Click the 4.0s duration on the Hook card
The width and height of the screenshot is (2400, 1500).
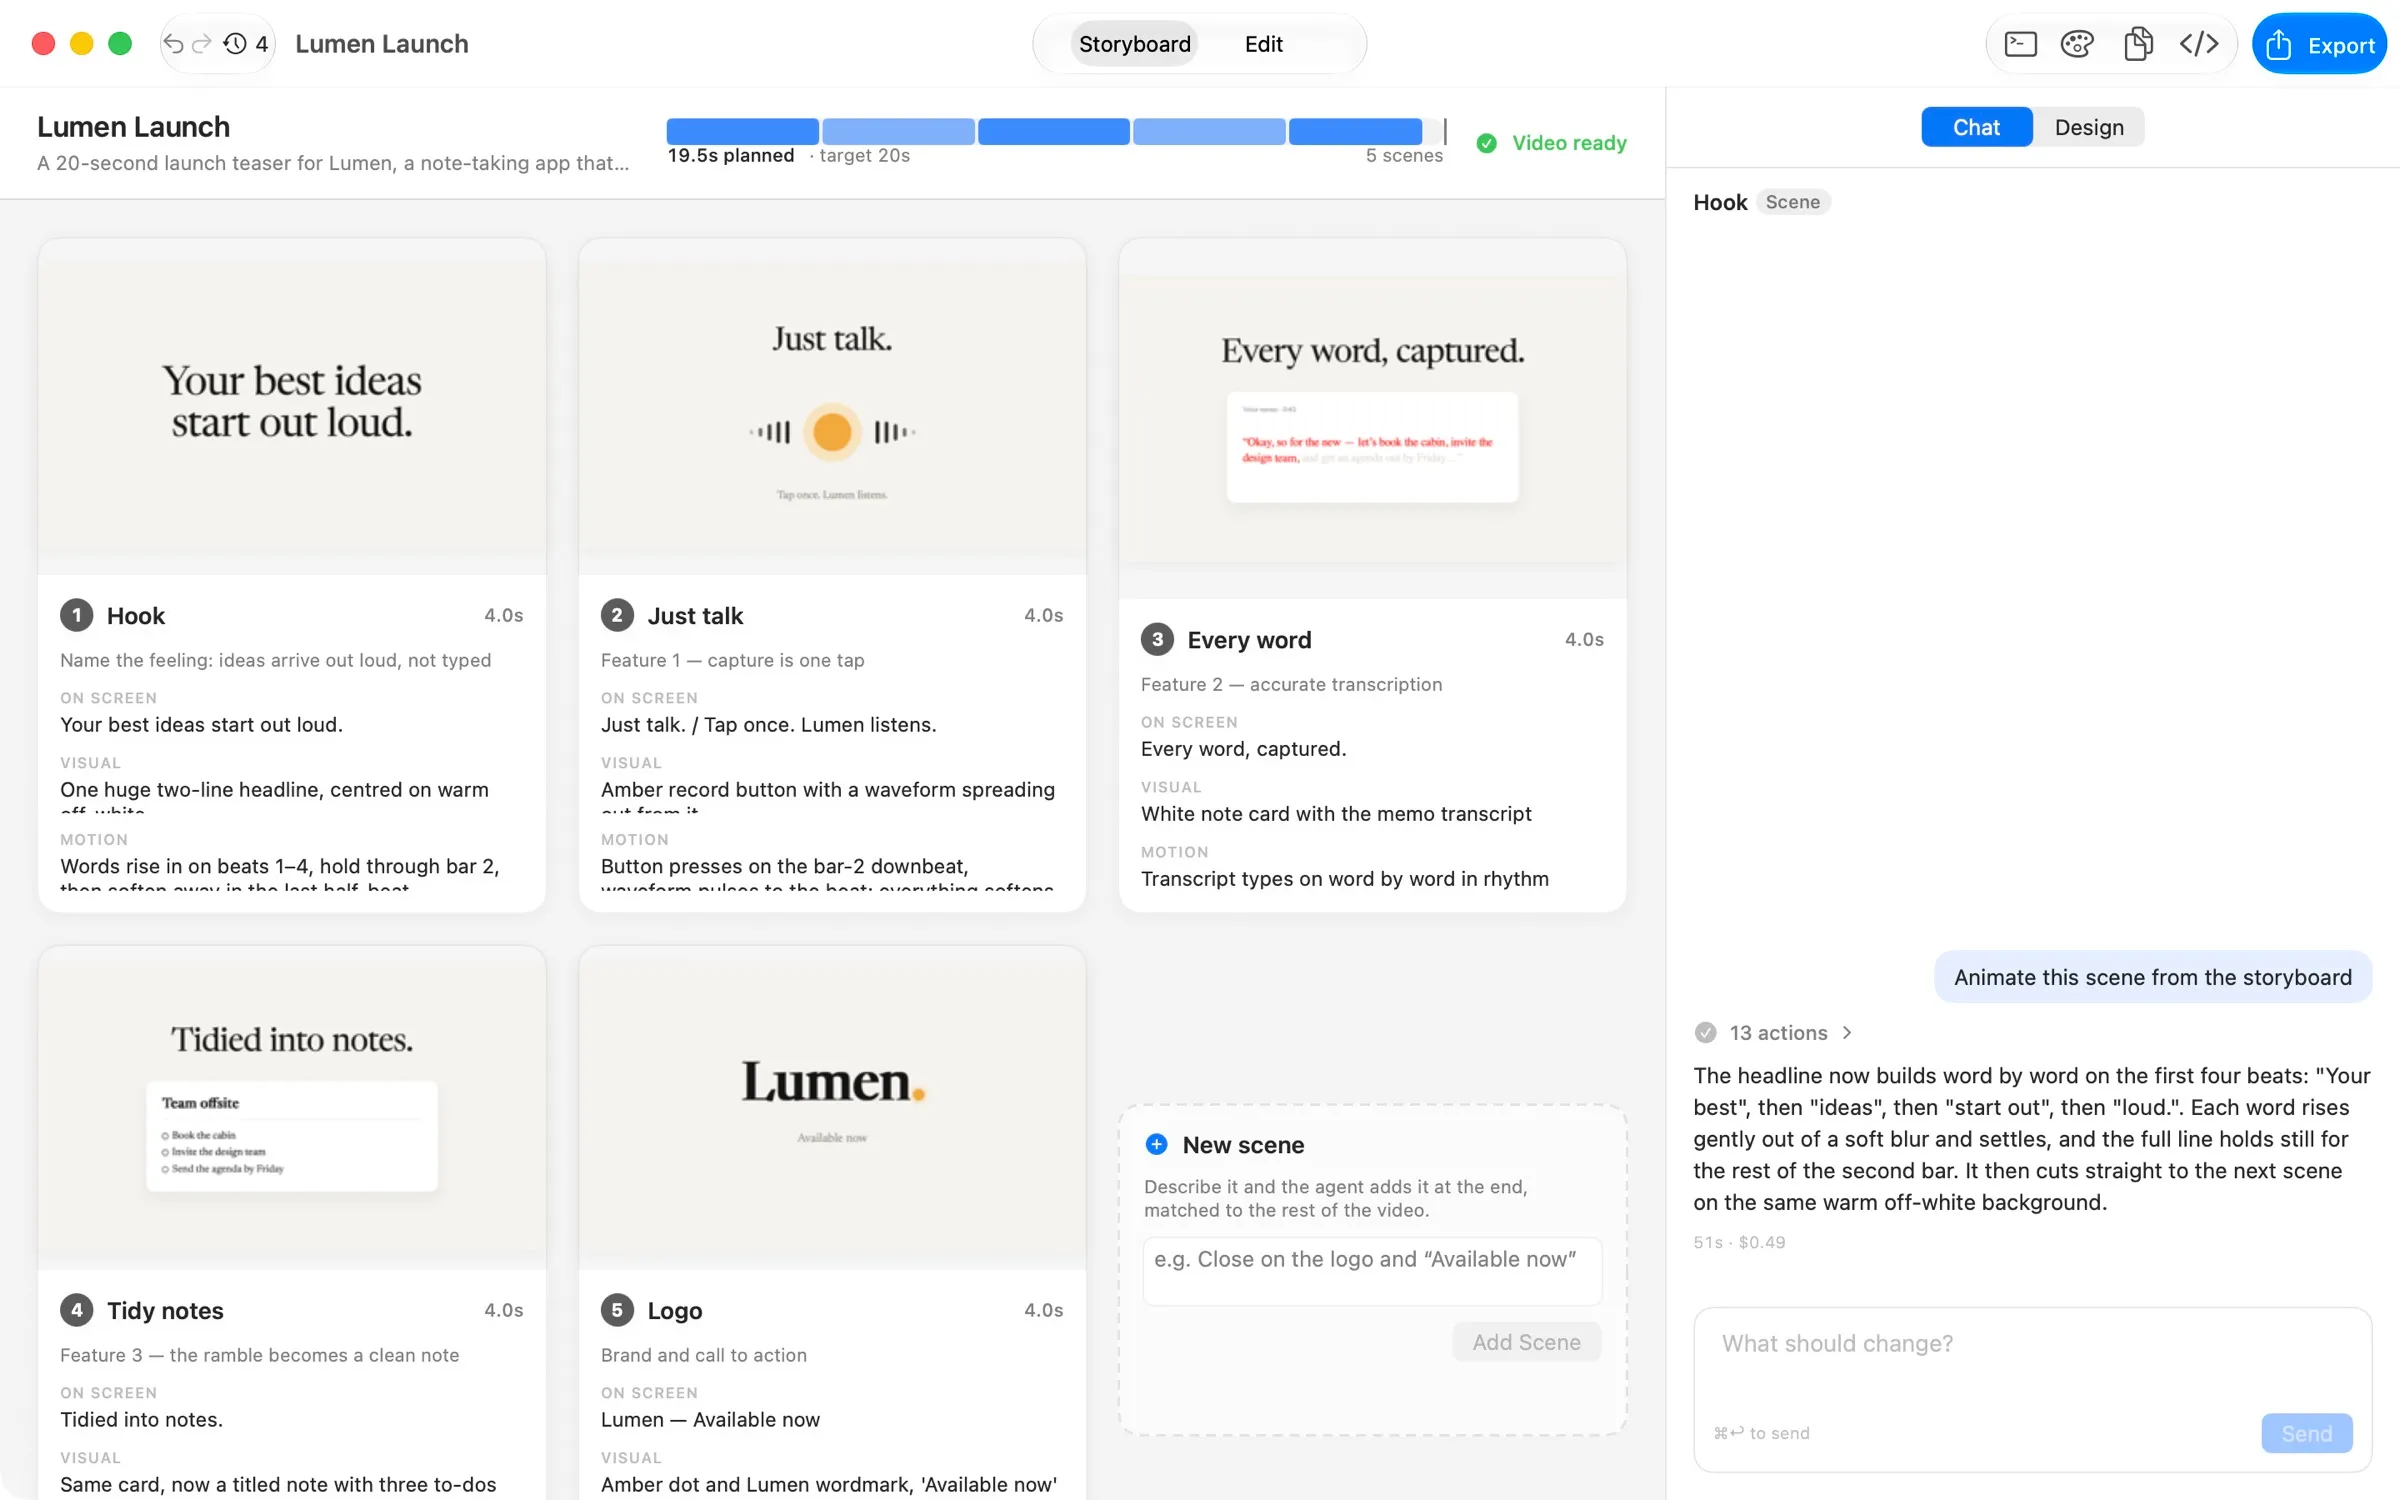coord(503,615)
